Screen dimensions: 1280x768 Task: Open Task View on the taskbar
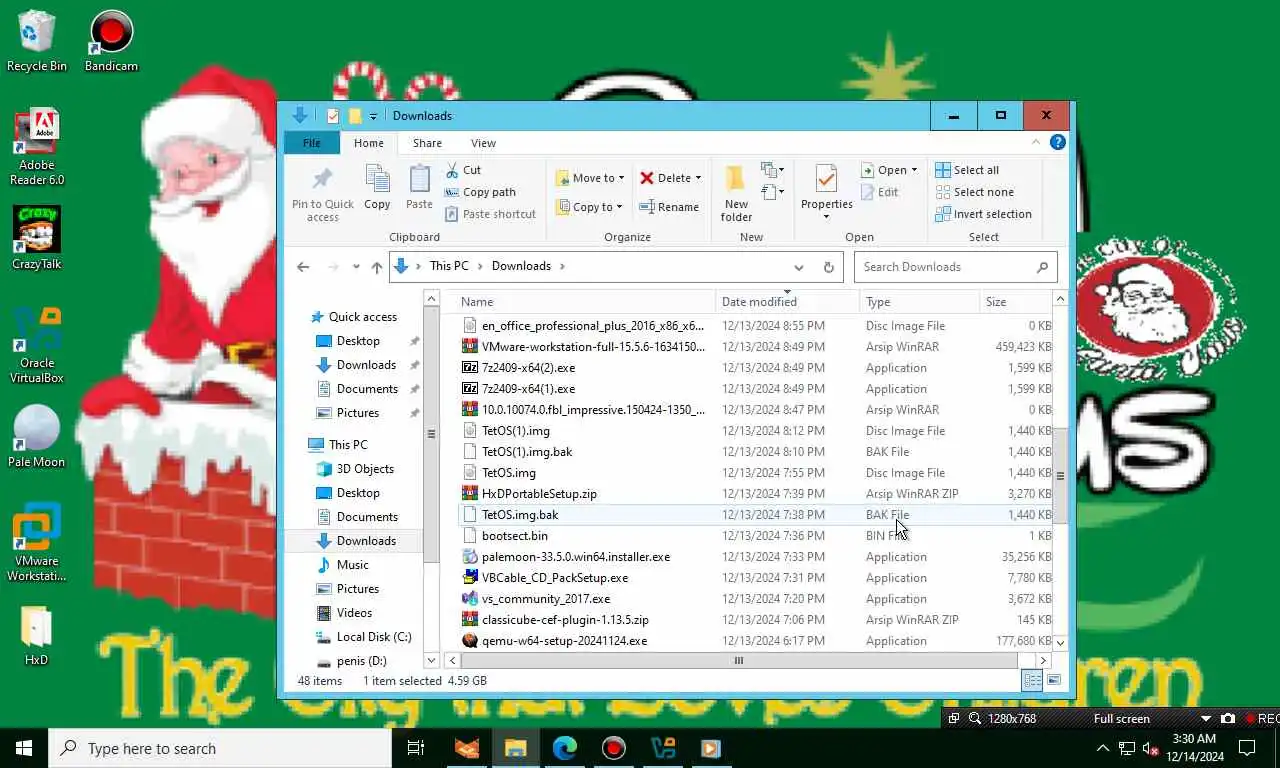416,748
